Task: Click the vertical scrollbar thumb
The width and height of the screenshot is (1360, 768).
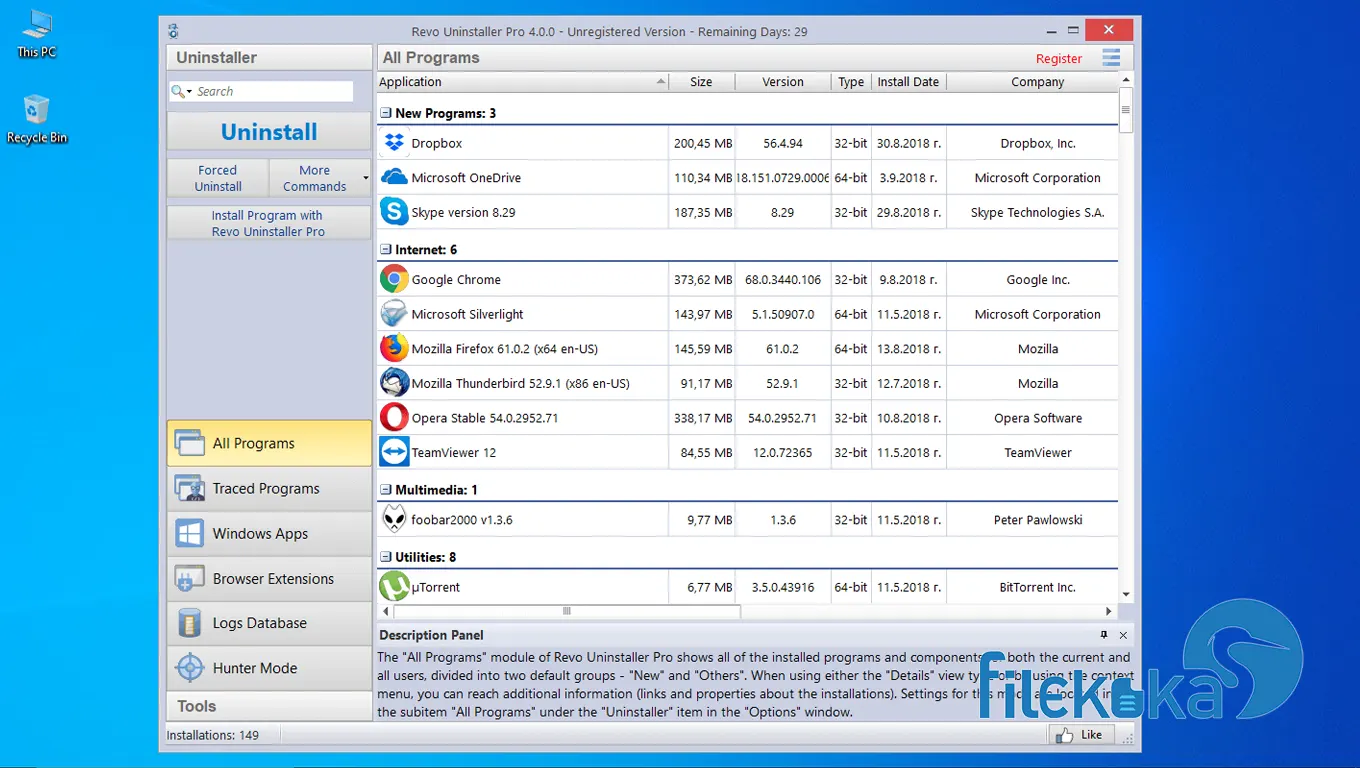Action: (1126, 110)
